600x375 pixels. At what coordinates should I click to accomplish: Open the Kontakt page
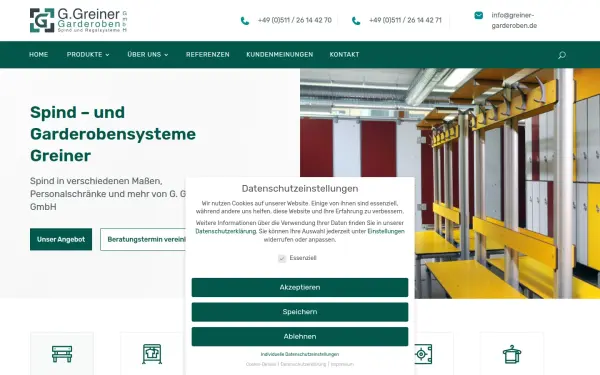click(344, 54)
